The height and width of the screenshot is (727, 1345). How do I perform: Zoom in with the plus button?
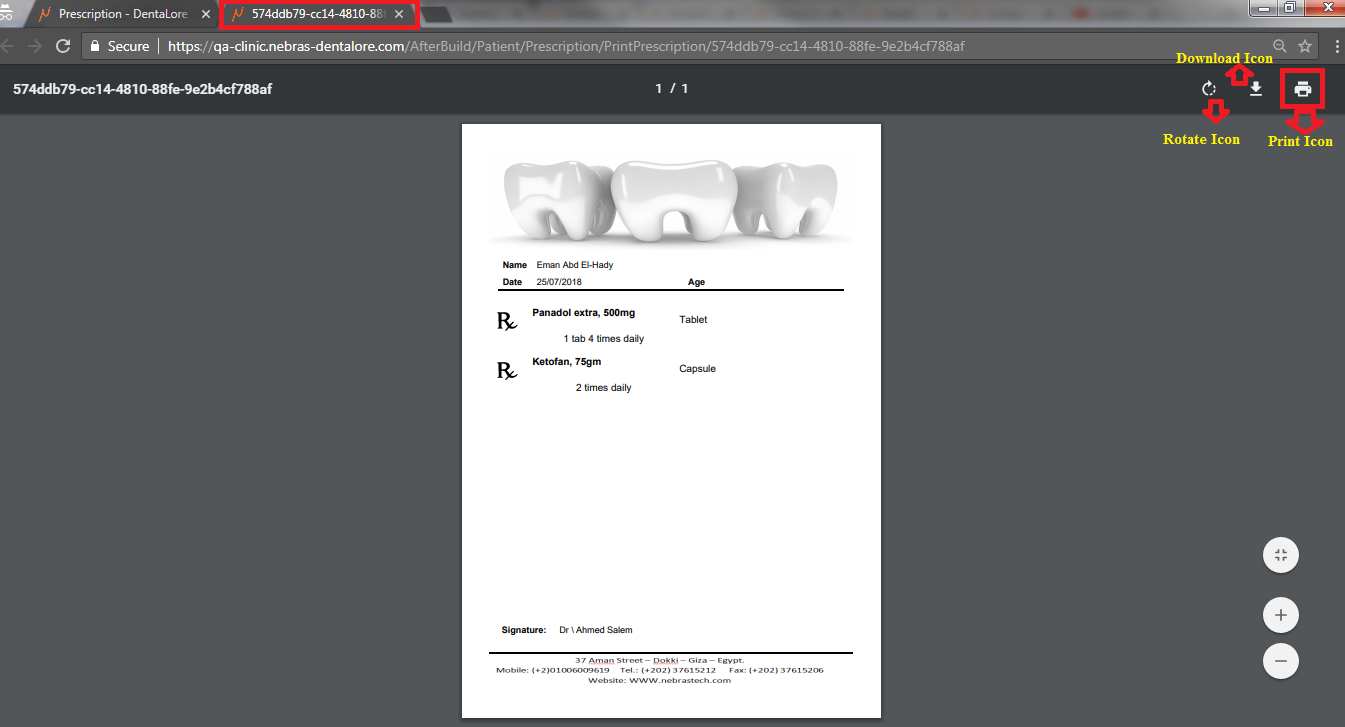click(x=1281, y=615)
